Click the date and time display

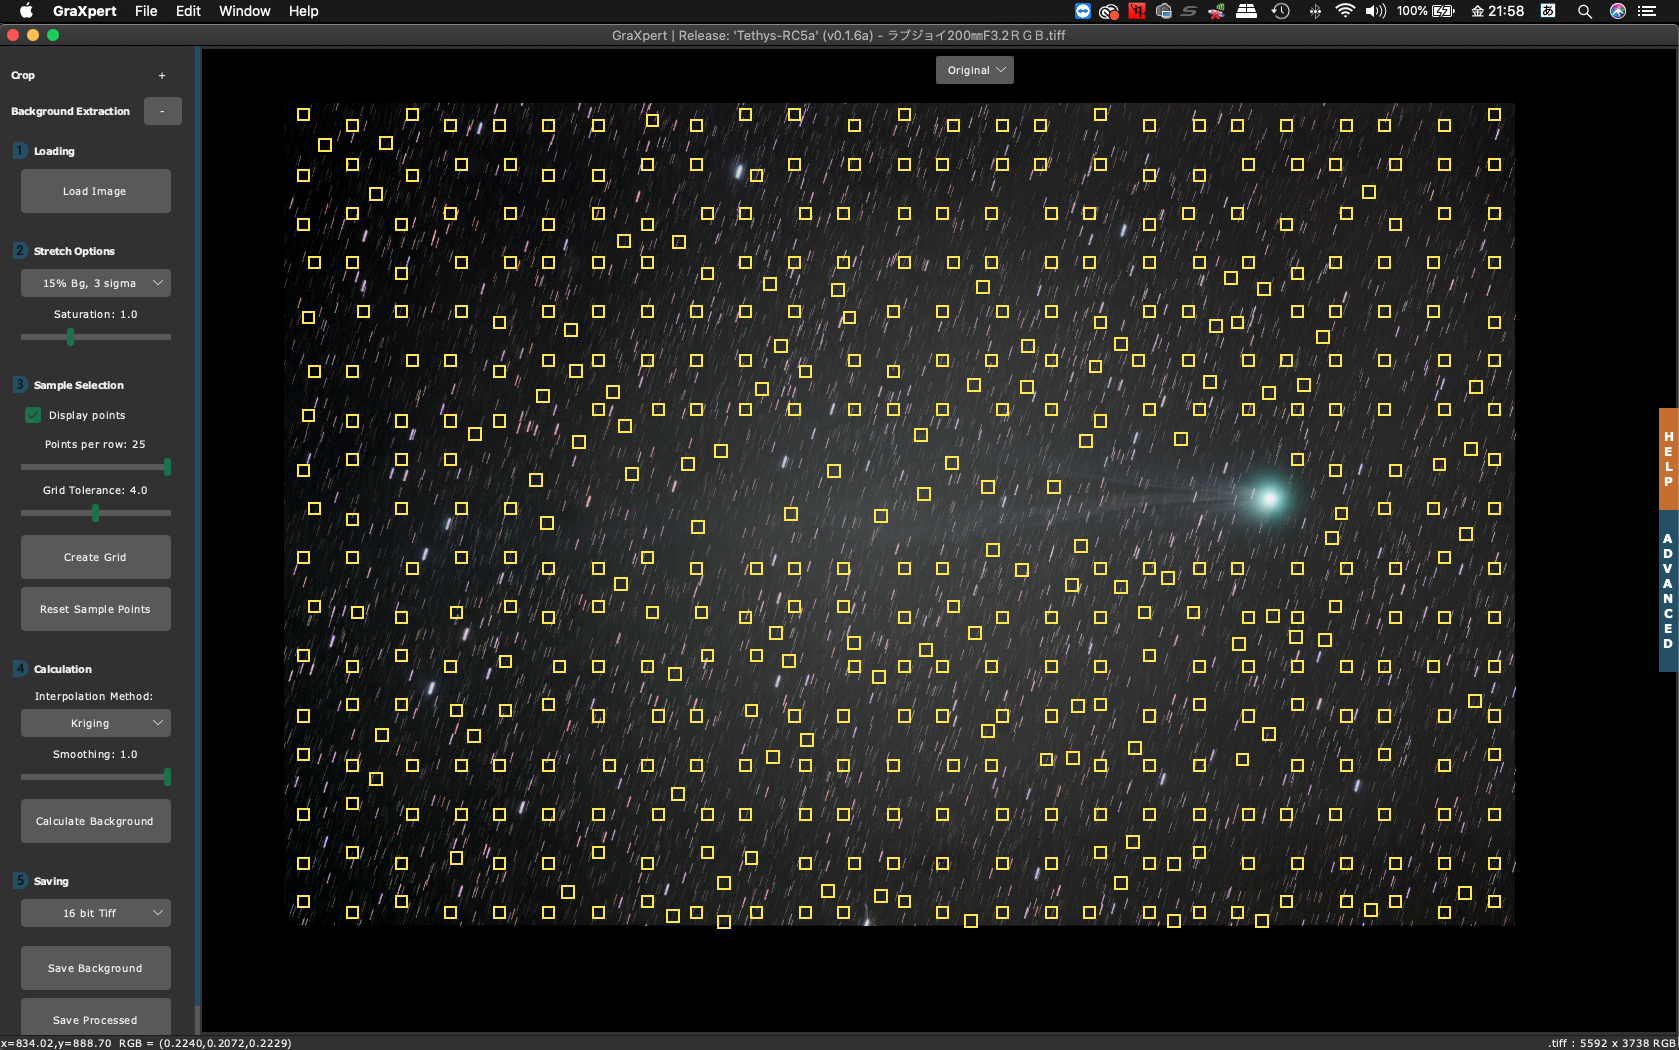pos(1497,11)
